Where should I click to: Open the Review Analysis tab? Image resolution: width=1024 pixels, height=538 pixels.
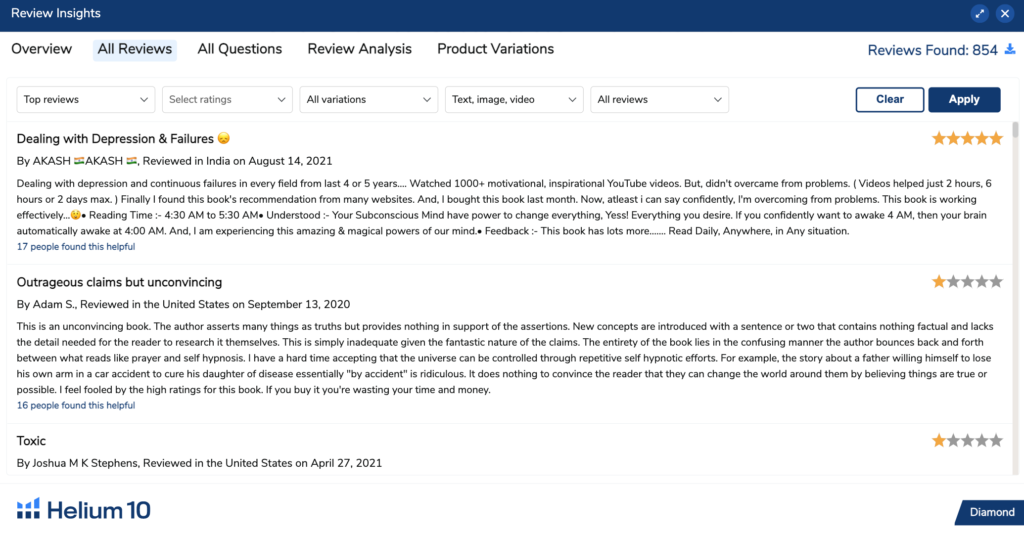(359, 49)
